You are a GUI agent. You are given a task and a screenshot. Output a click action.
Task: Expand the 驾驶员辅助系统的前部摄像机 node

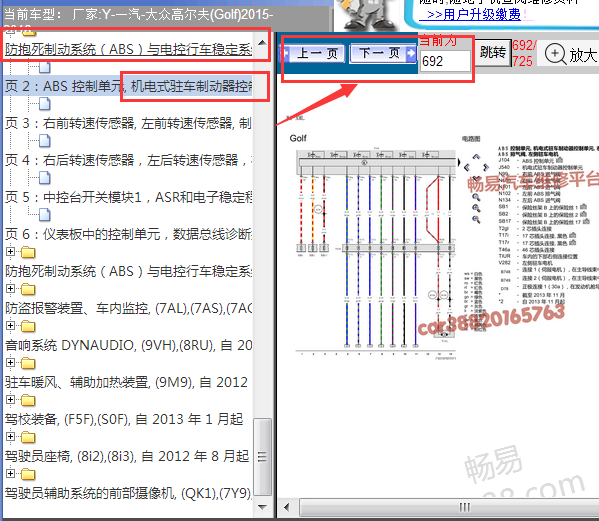point(11,474)
